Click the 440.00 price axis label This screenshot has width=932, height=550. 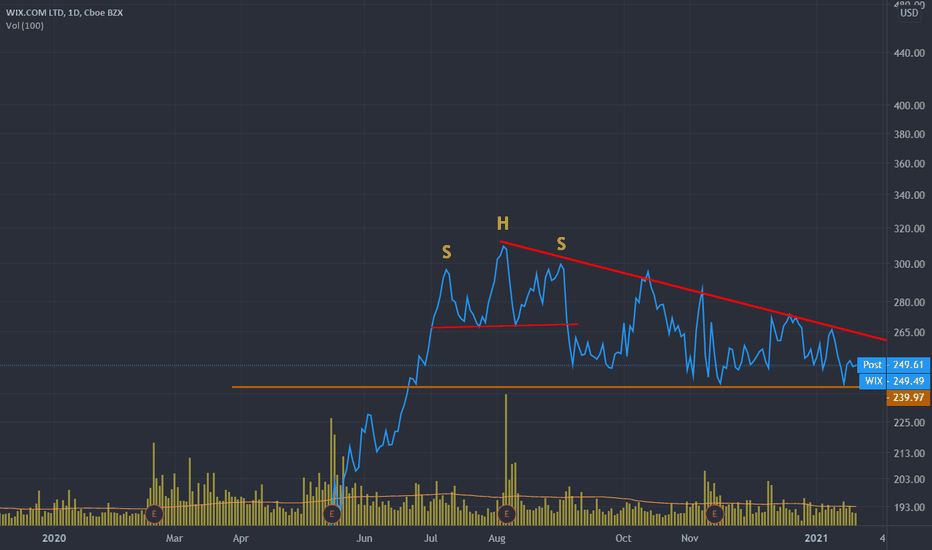tap(909, 53)
